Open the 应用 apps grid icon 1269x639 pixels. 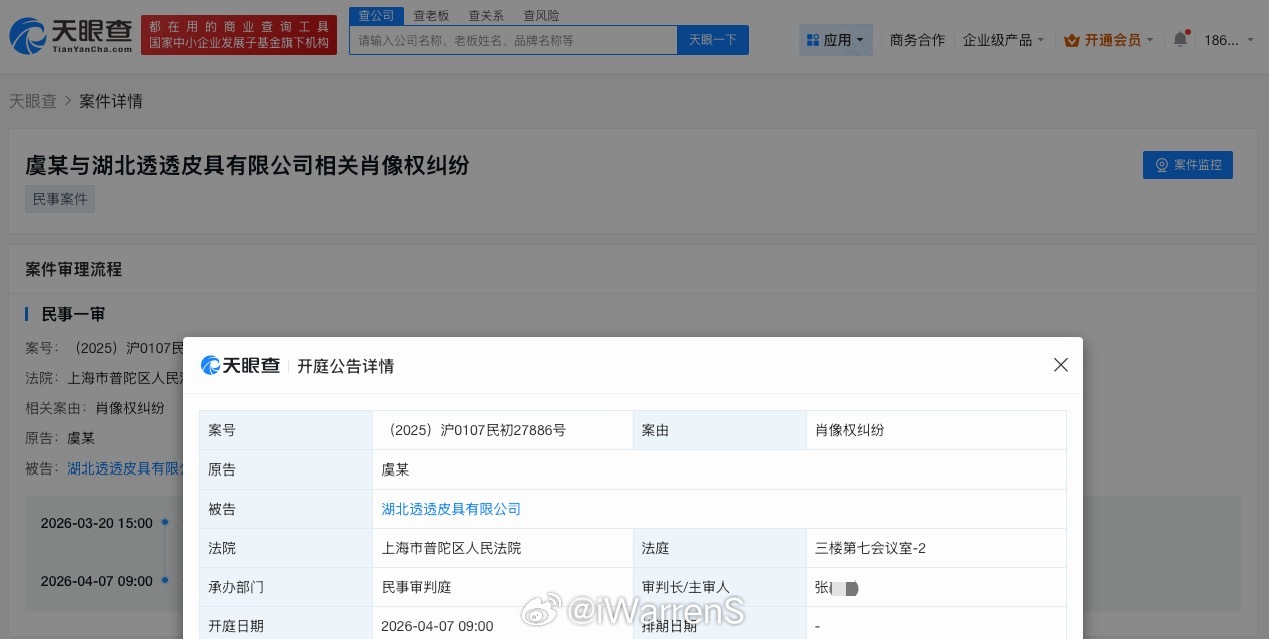pyautogui.click(x=813, y=39)
